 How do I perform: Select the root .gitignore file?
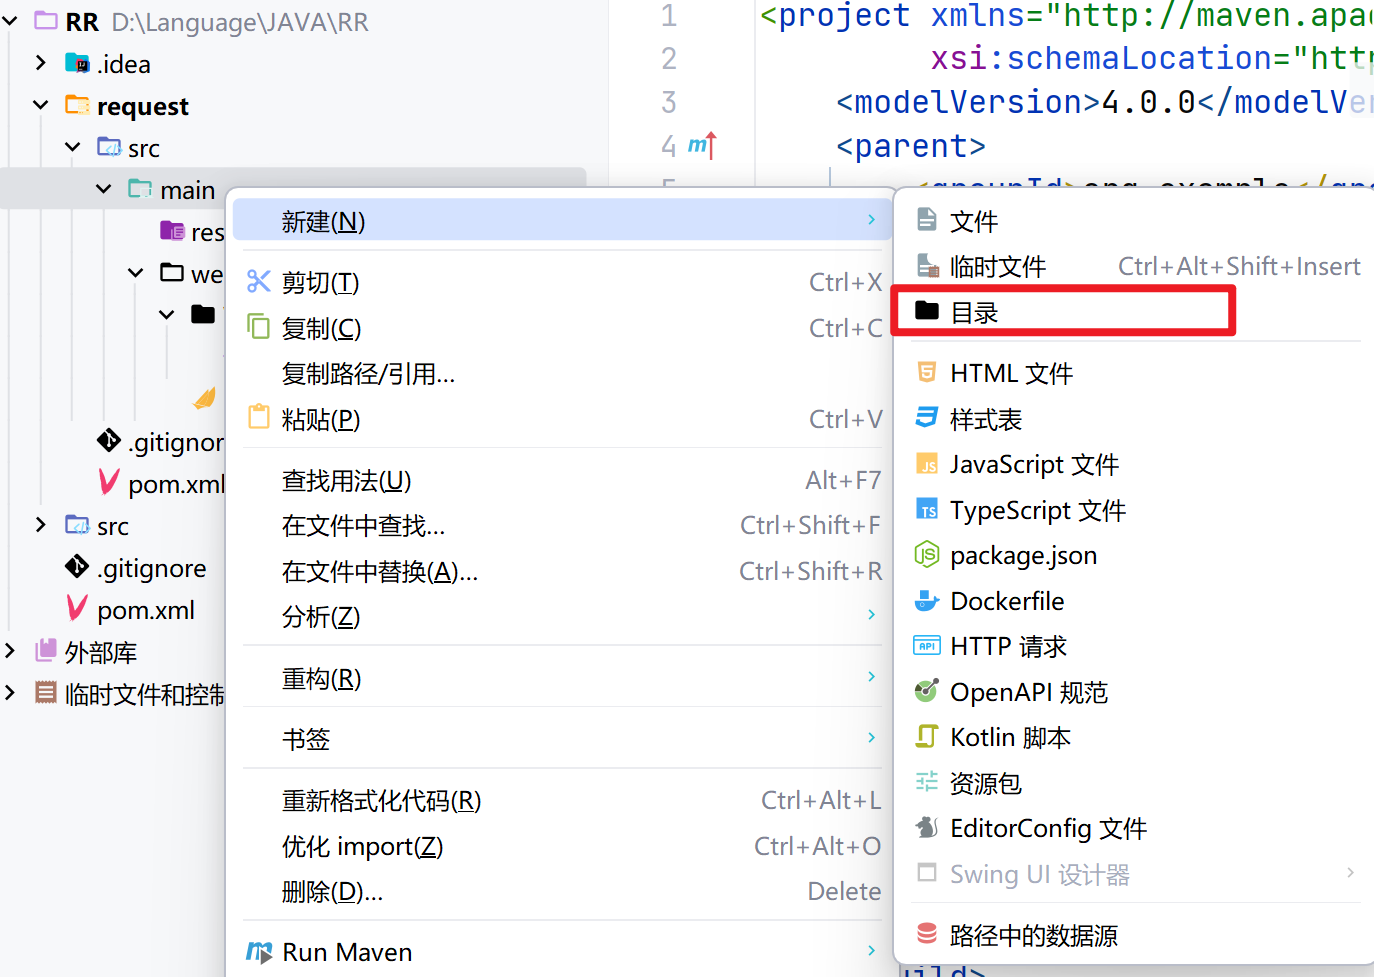pos(151,568)
